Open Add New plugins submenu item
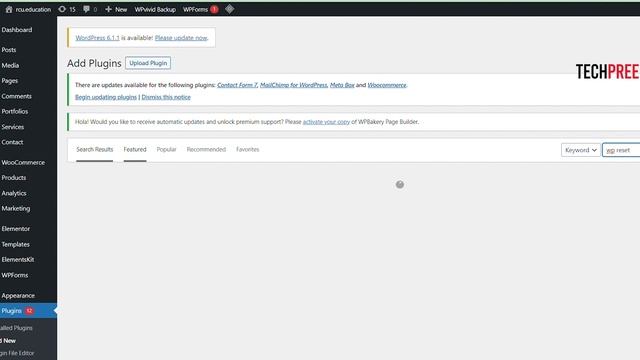This screenshot has height=360, width=640. 8,340
